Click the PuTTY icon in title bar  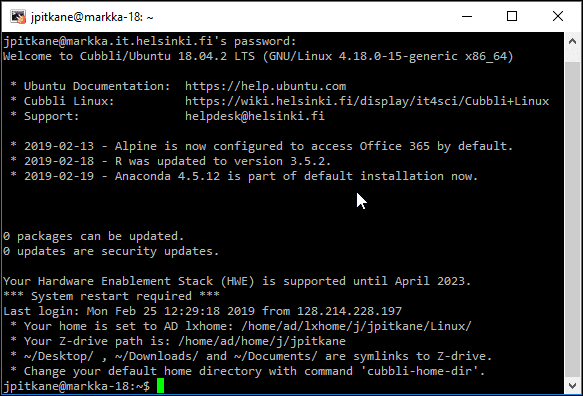pyautogui.click(x=18, y=17)
